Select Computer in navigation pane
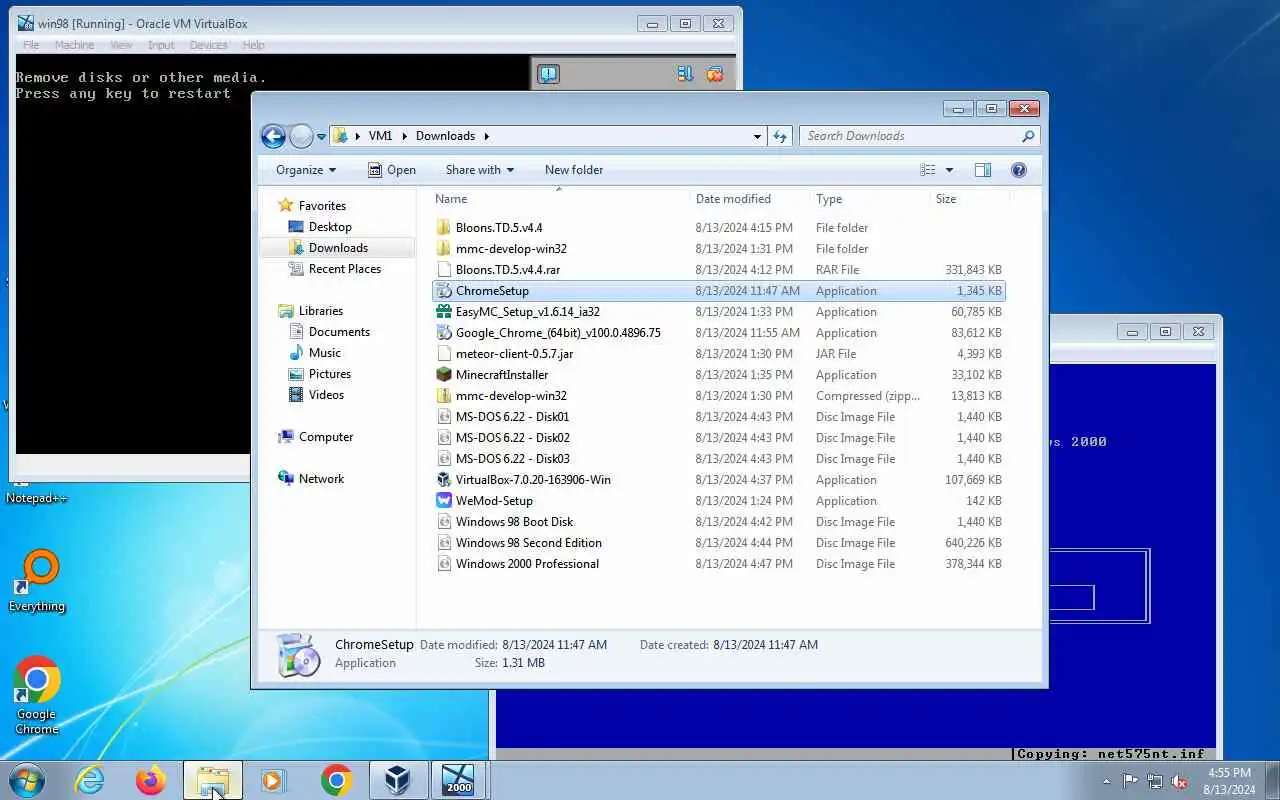The height and width of the screenshot is (800, 1280). click(326, 437)
